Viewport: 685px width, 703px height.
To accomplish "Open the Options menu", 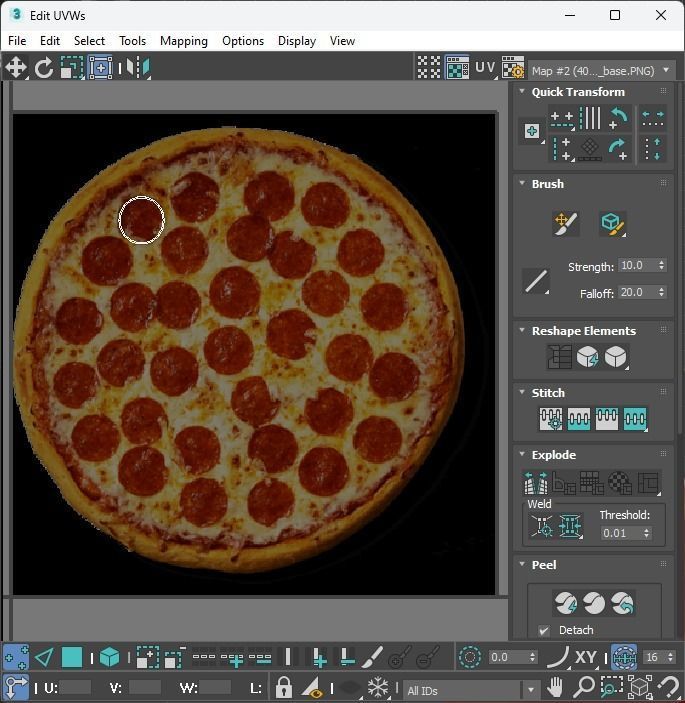I will point(243,41).
